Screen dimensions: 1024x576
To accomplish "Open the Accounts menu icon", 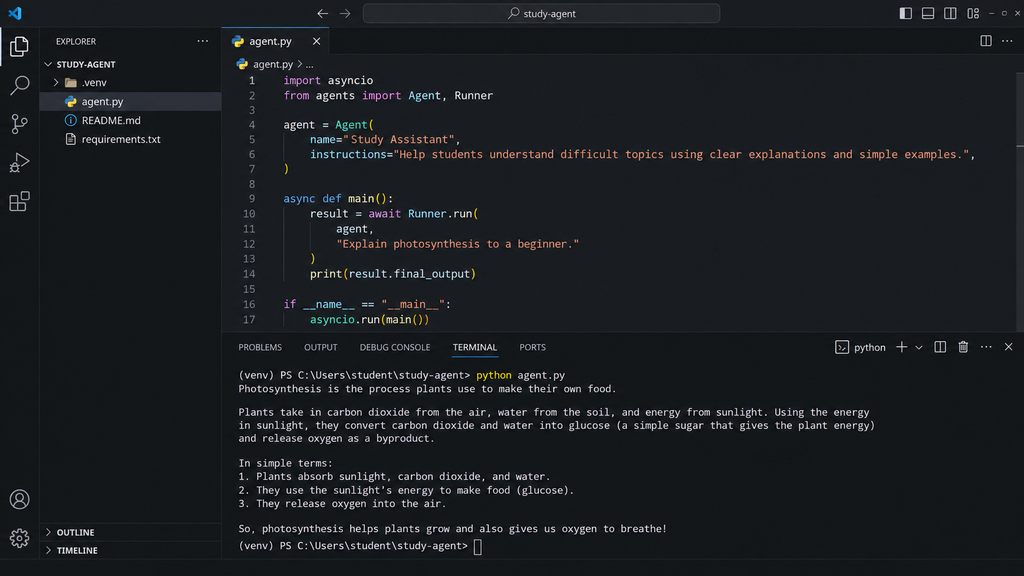I will tap(20, 500).
